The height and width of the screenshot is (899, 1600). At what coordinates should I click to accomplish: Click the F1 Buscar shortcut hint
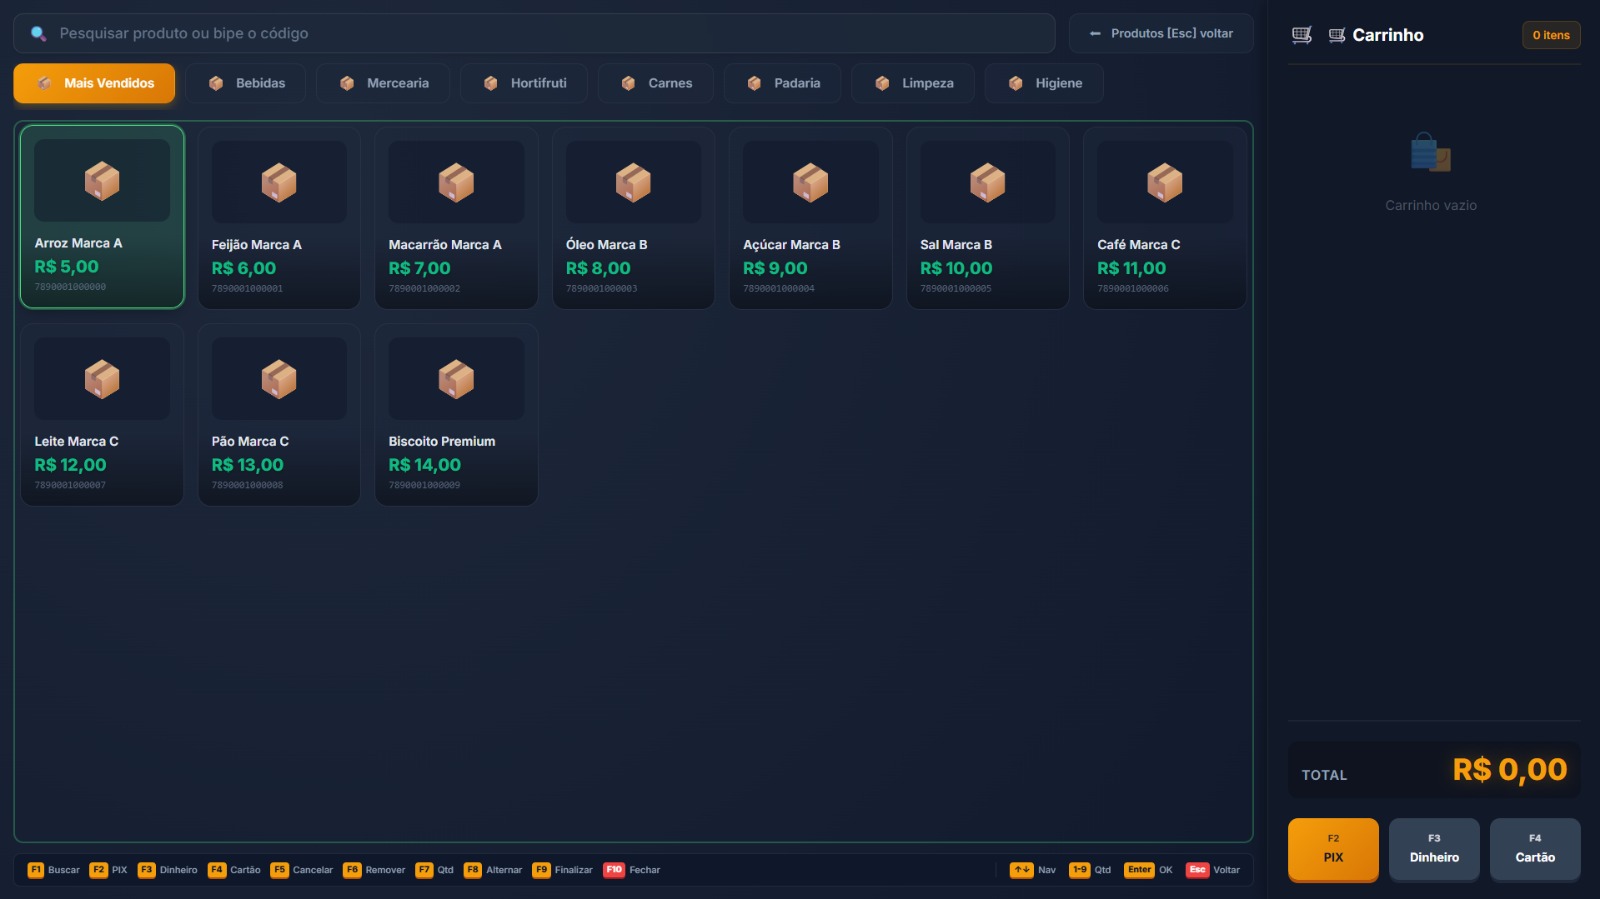[x=54, y=870]
